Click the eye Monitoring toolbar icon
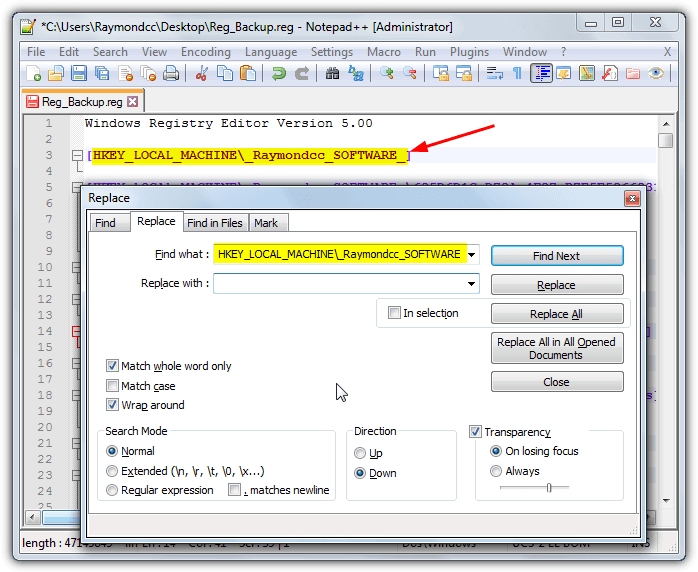This screenshot has height=572, width=698. coord(656,73)
